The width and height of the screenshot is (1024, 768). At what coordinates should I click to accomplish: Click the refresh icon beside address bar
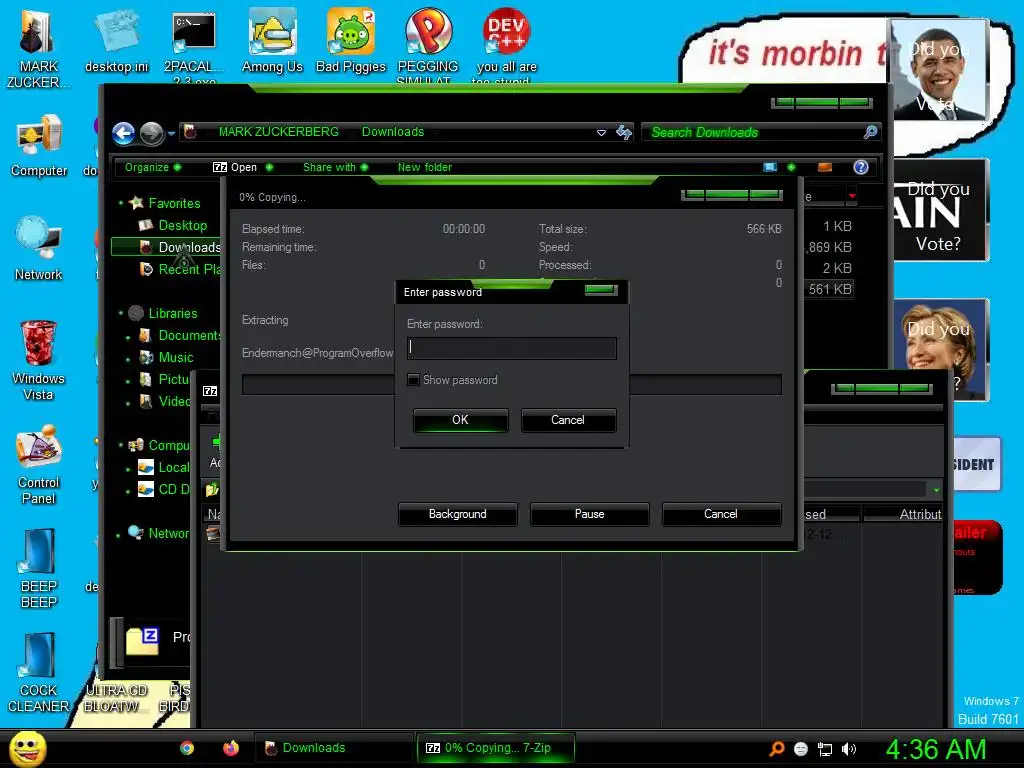point(624,133)
